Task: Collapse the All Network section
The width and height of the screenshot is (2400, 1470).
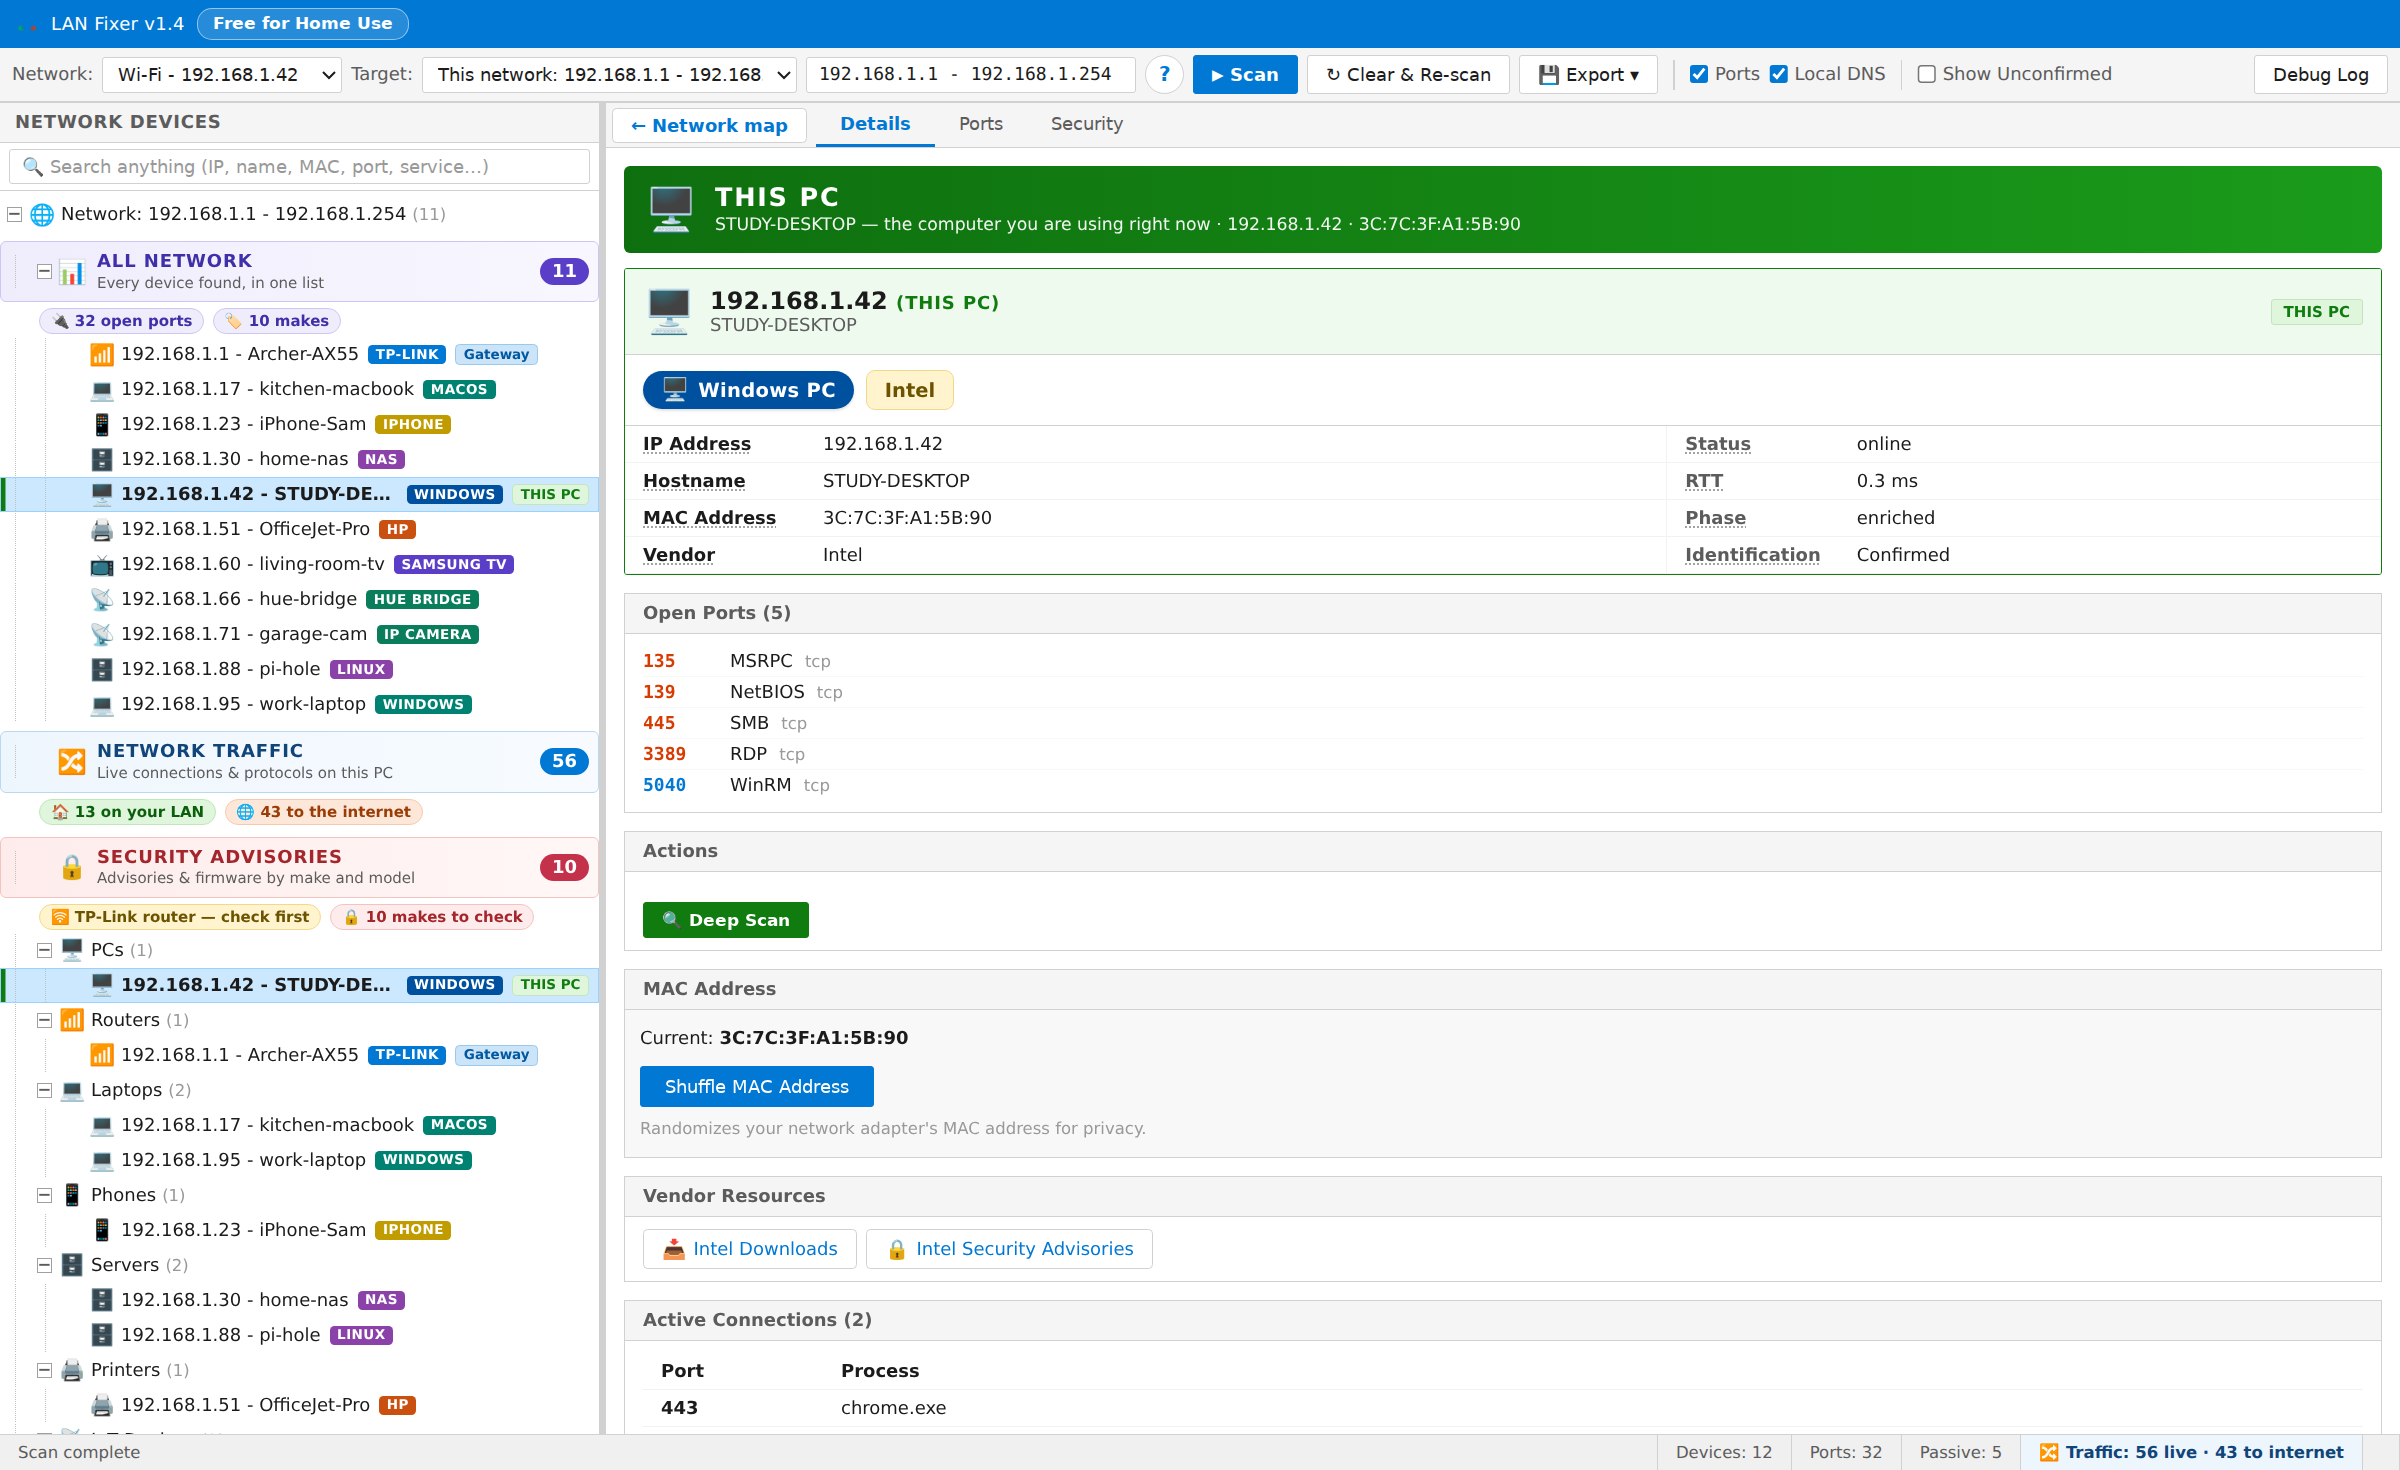Action: (44, 272)
